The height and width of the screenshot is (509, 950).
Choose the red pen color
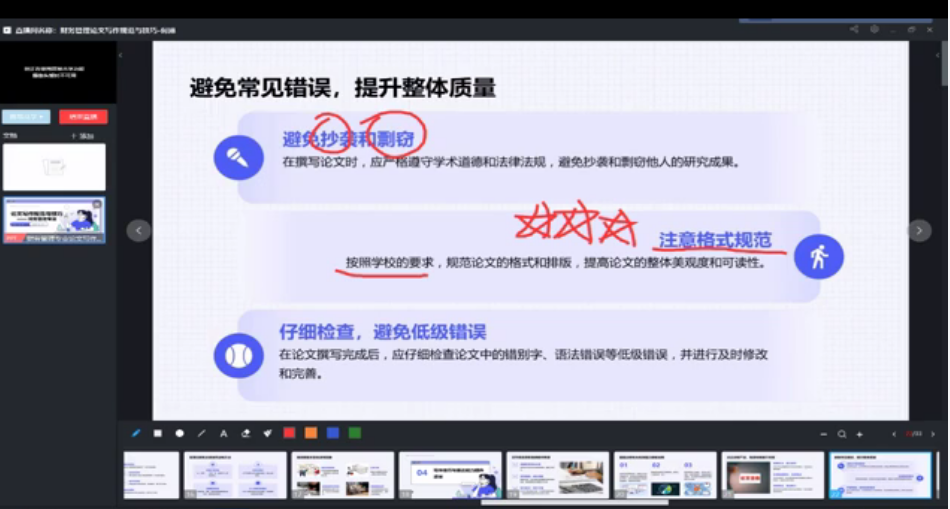coord(289,433)
